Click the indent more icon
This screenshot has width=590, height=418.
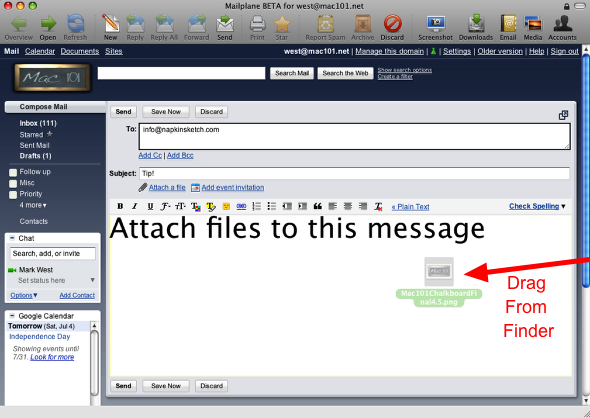point(302,206)
